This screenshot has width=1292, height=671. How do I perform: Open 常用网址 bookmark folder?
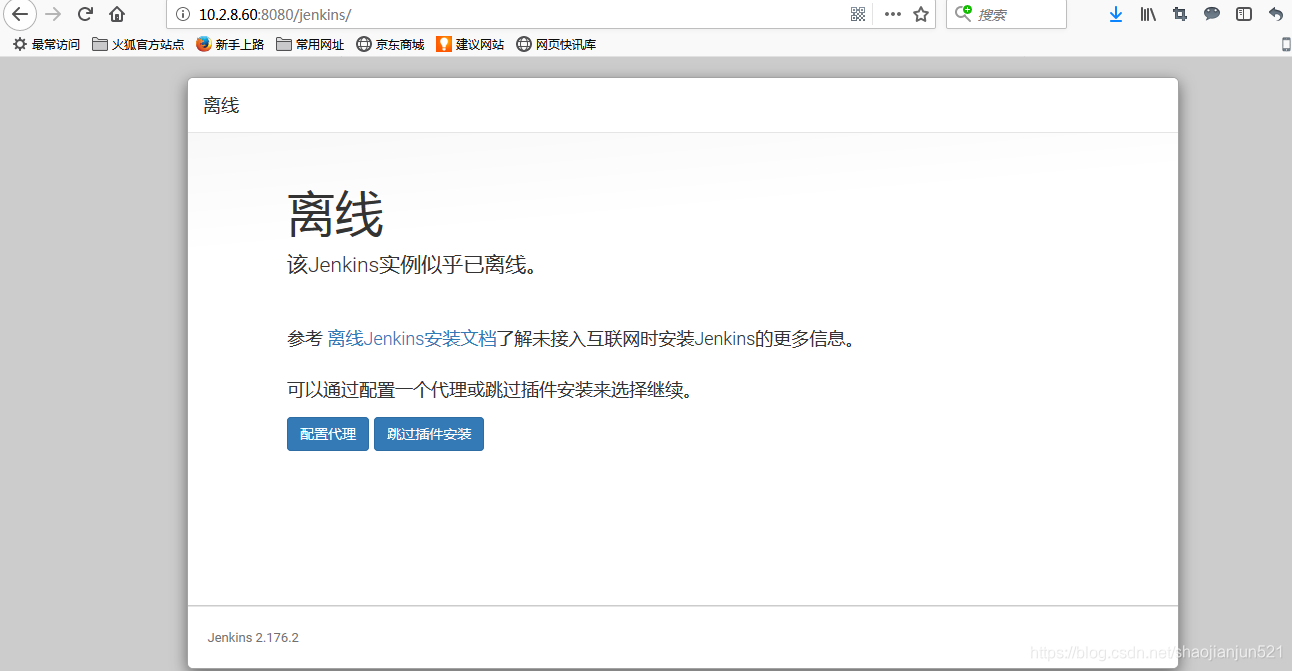[x=310, y=44]
